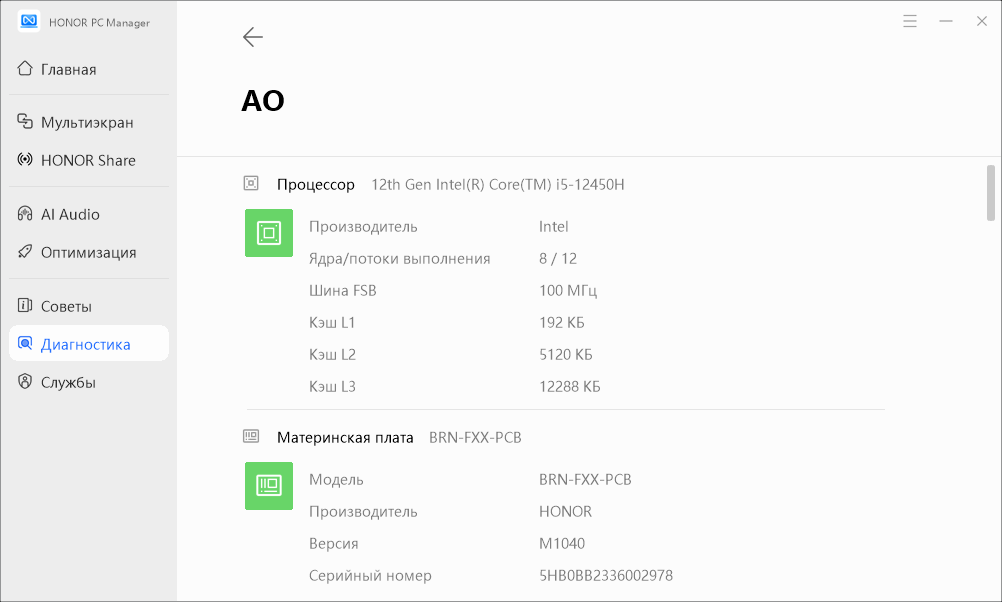Select Службы in the sidebar
Viewport: 1002px width, 602px height.
(68, 382)
